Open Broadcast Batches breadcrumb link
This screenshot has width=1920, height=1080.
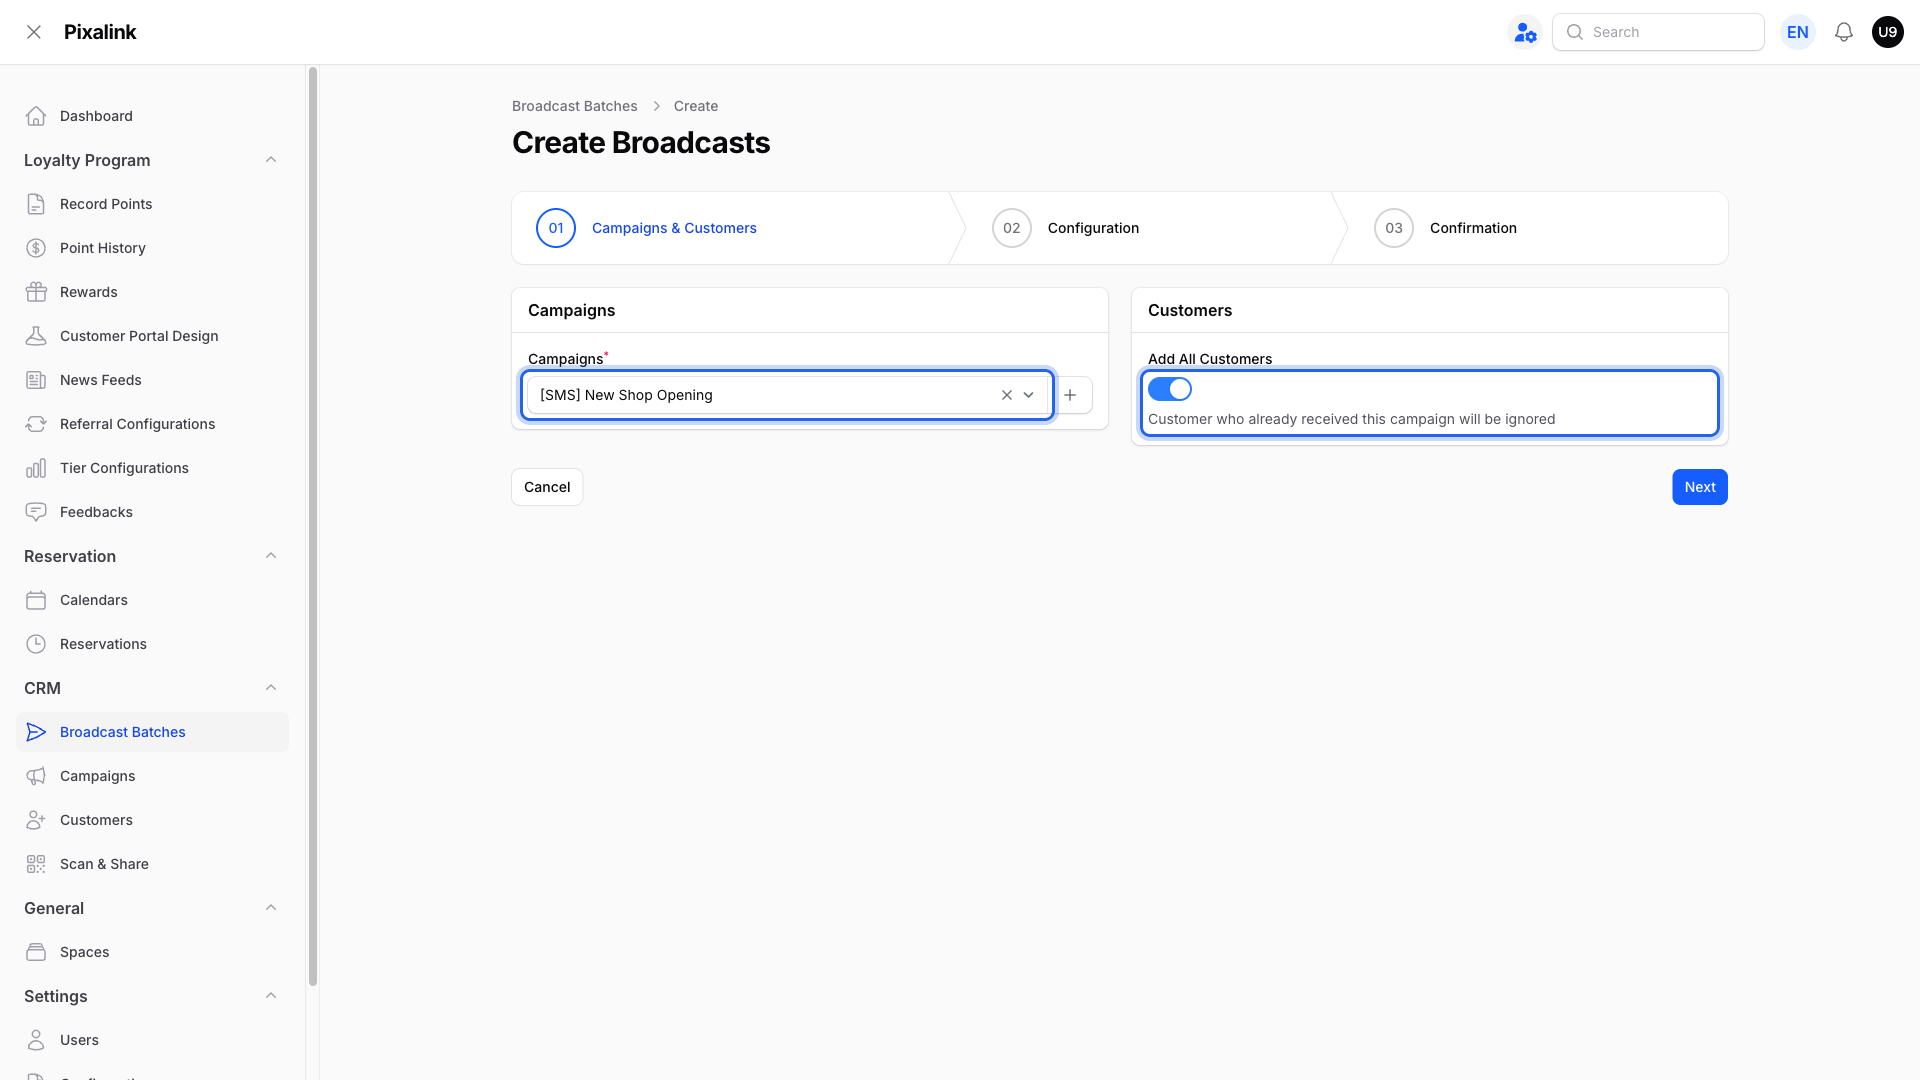(574, 106)
